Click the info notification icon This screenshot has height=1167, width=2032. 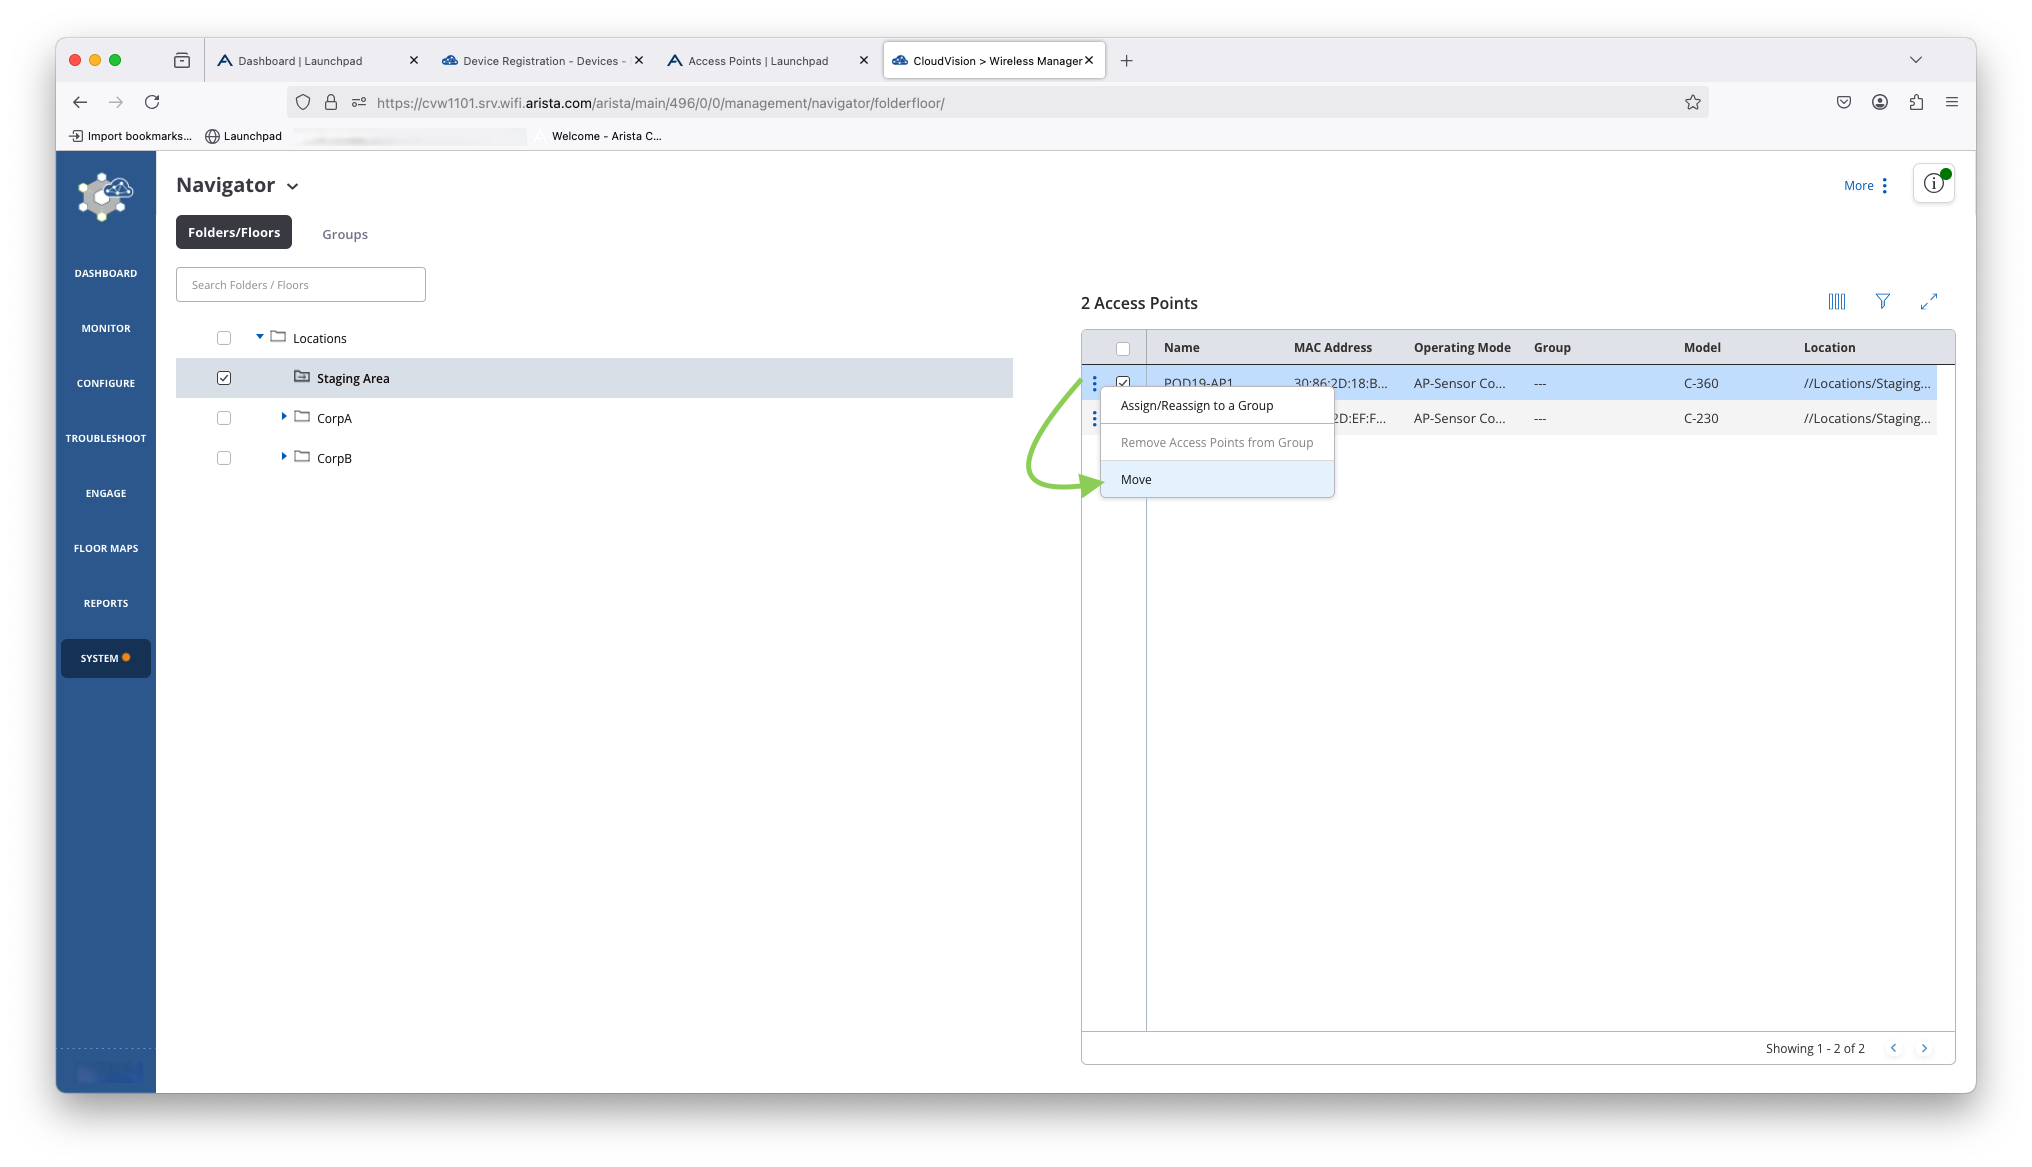pos(1933,184)
